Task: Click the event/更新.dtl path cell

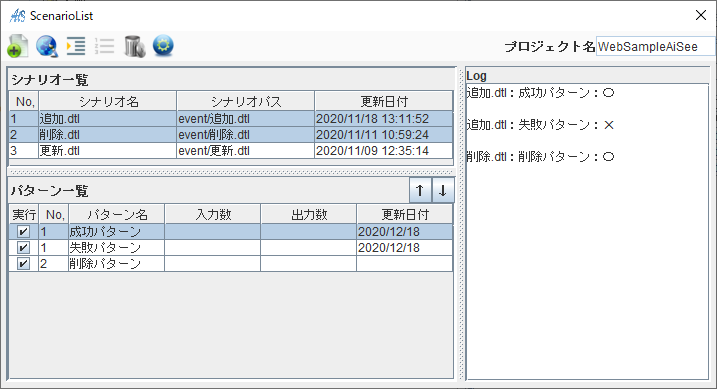Action: click(x=246, y=151)
